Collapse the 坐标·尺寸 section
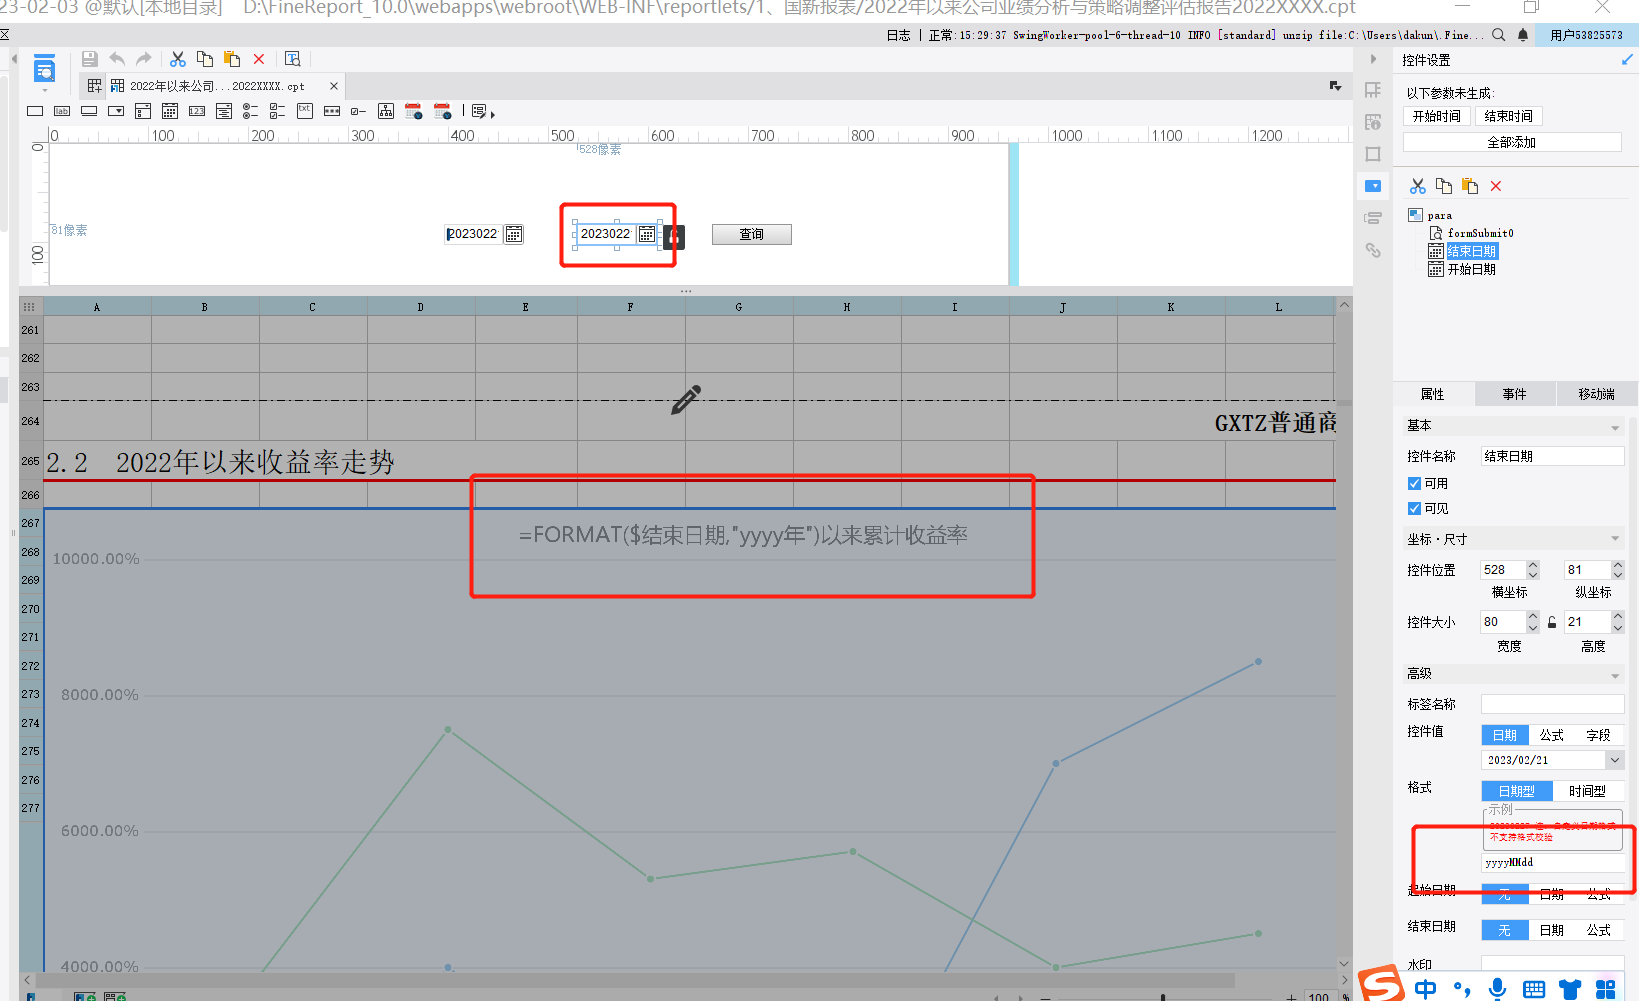This screenshot has width=1639, height=1001. [x=1615, y=539]
